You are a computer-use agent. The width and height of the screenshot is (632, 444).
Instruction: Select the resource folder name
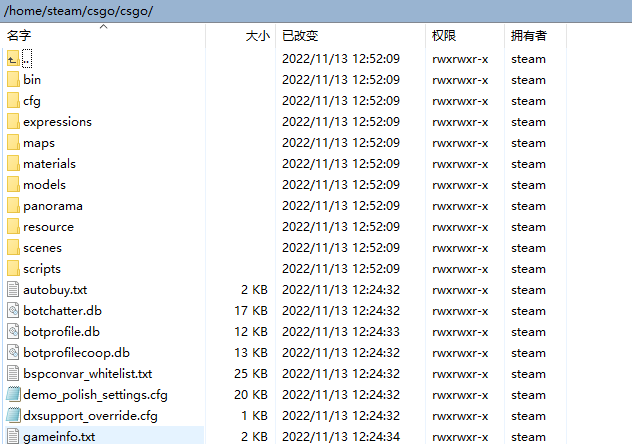tap(48, 227)
